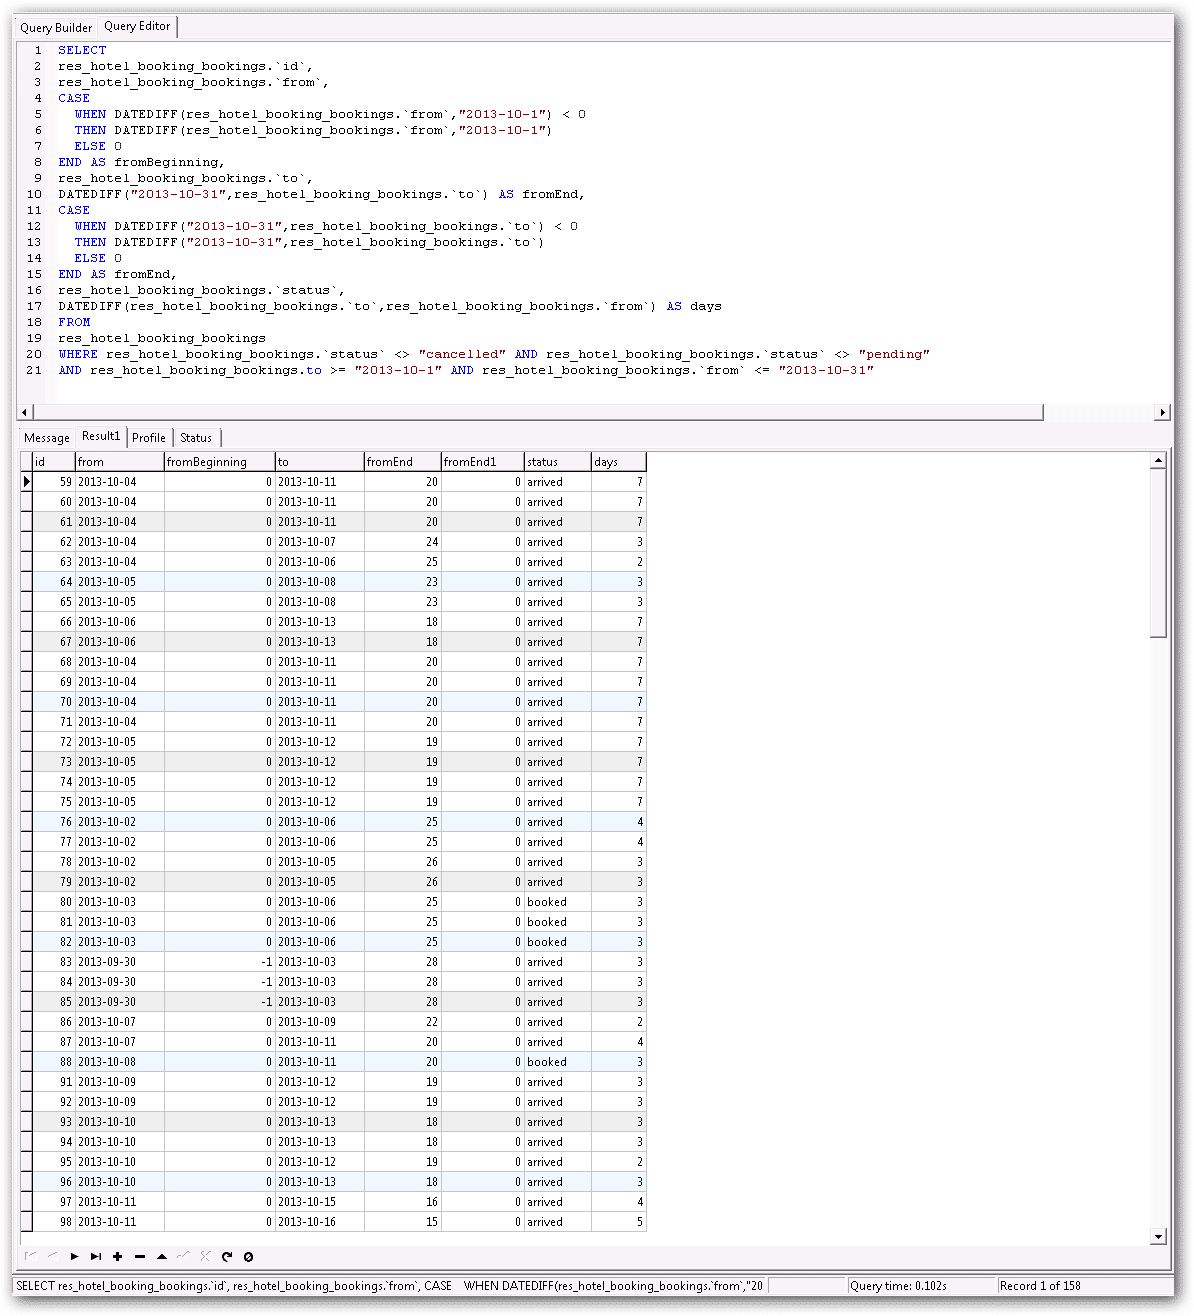Delete record using minus icon
This screenshot has height=1316, width=1194.
point(139,1256)
